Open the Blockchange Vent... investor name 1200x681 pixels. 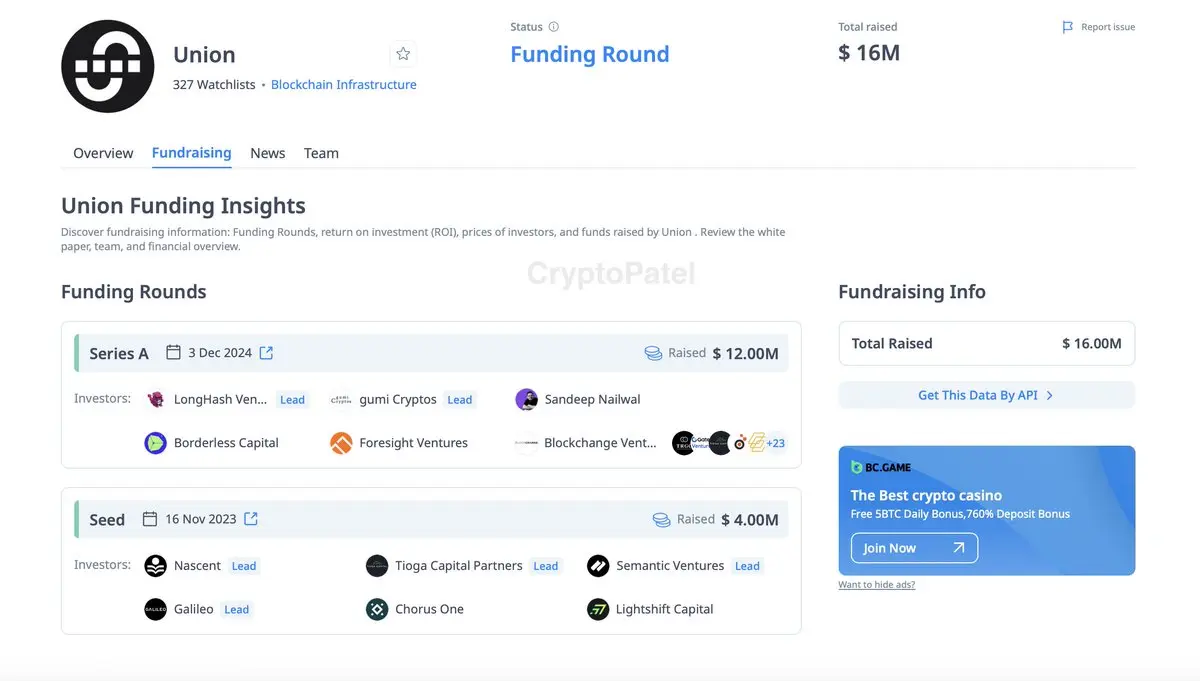[600, 443]
